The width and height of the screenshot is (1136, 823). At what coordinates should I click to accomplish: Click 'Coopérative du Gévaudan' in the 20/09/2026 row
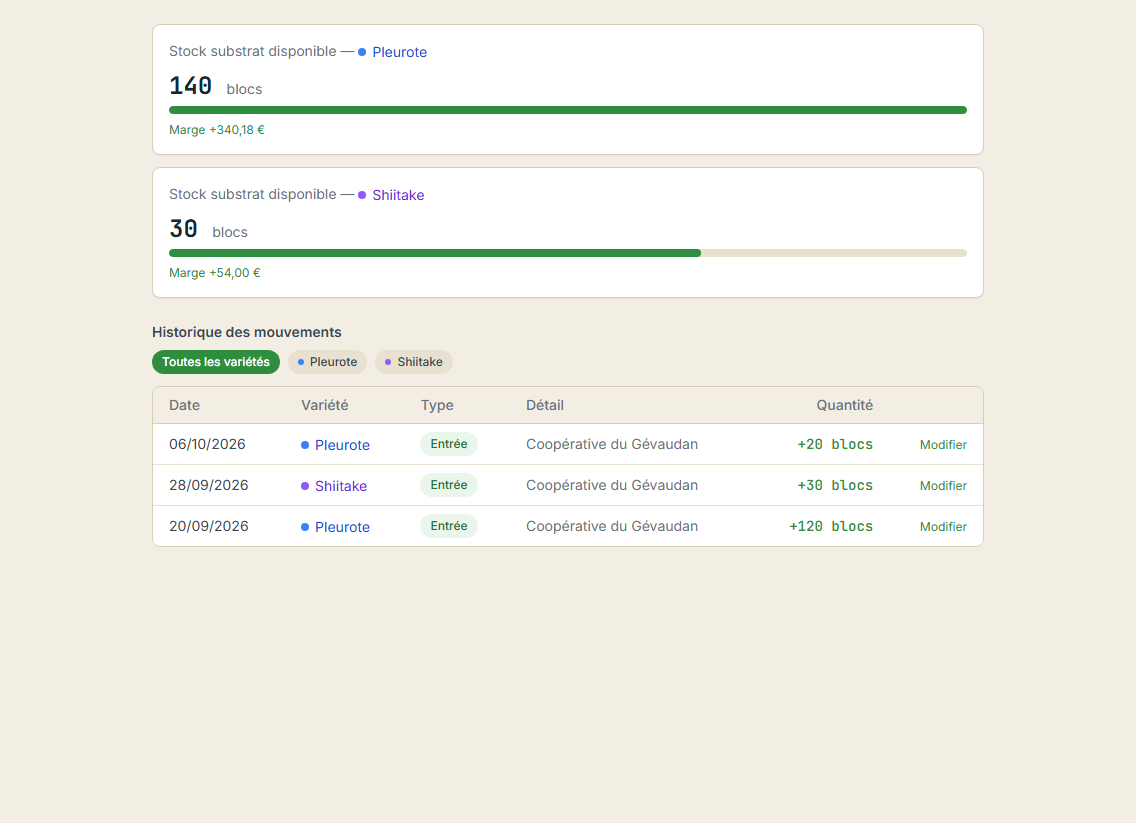[612, 526]
